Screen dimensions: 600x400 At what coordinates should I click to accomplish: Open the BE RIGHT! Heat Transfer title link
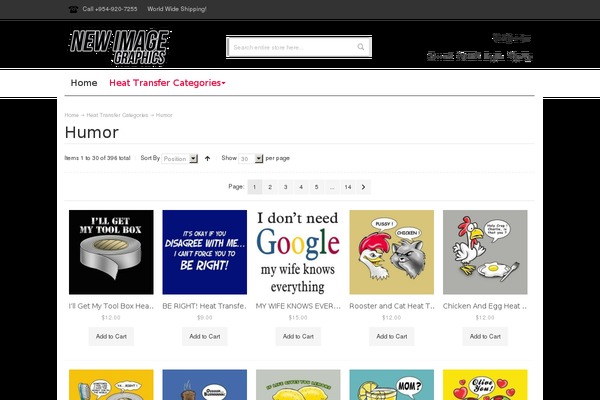(x=205, y=306)
